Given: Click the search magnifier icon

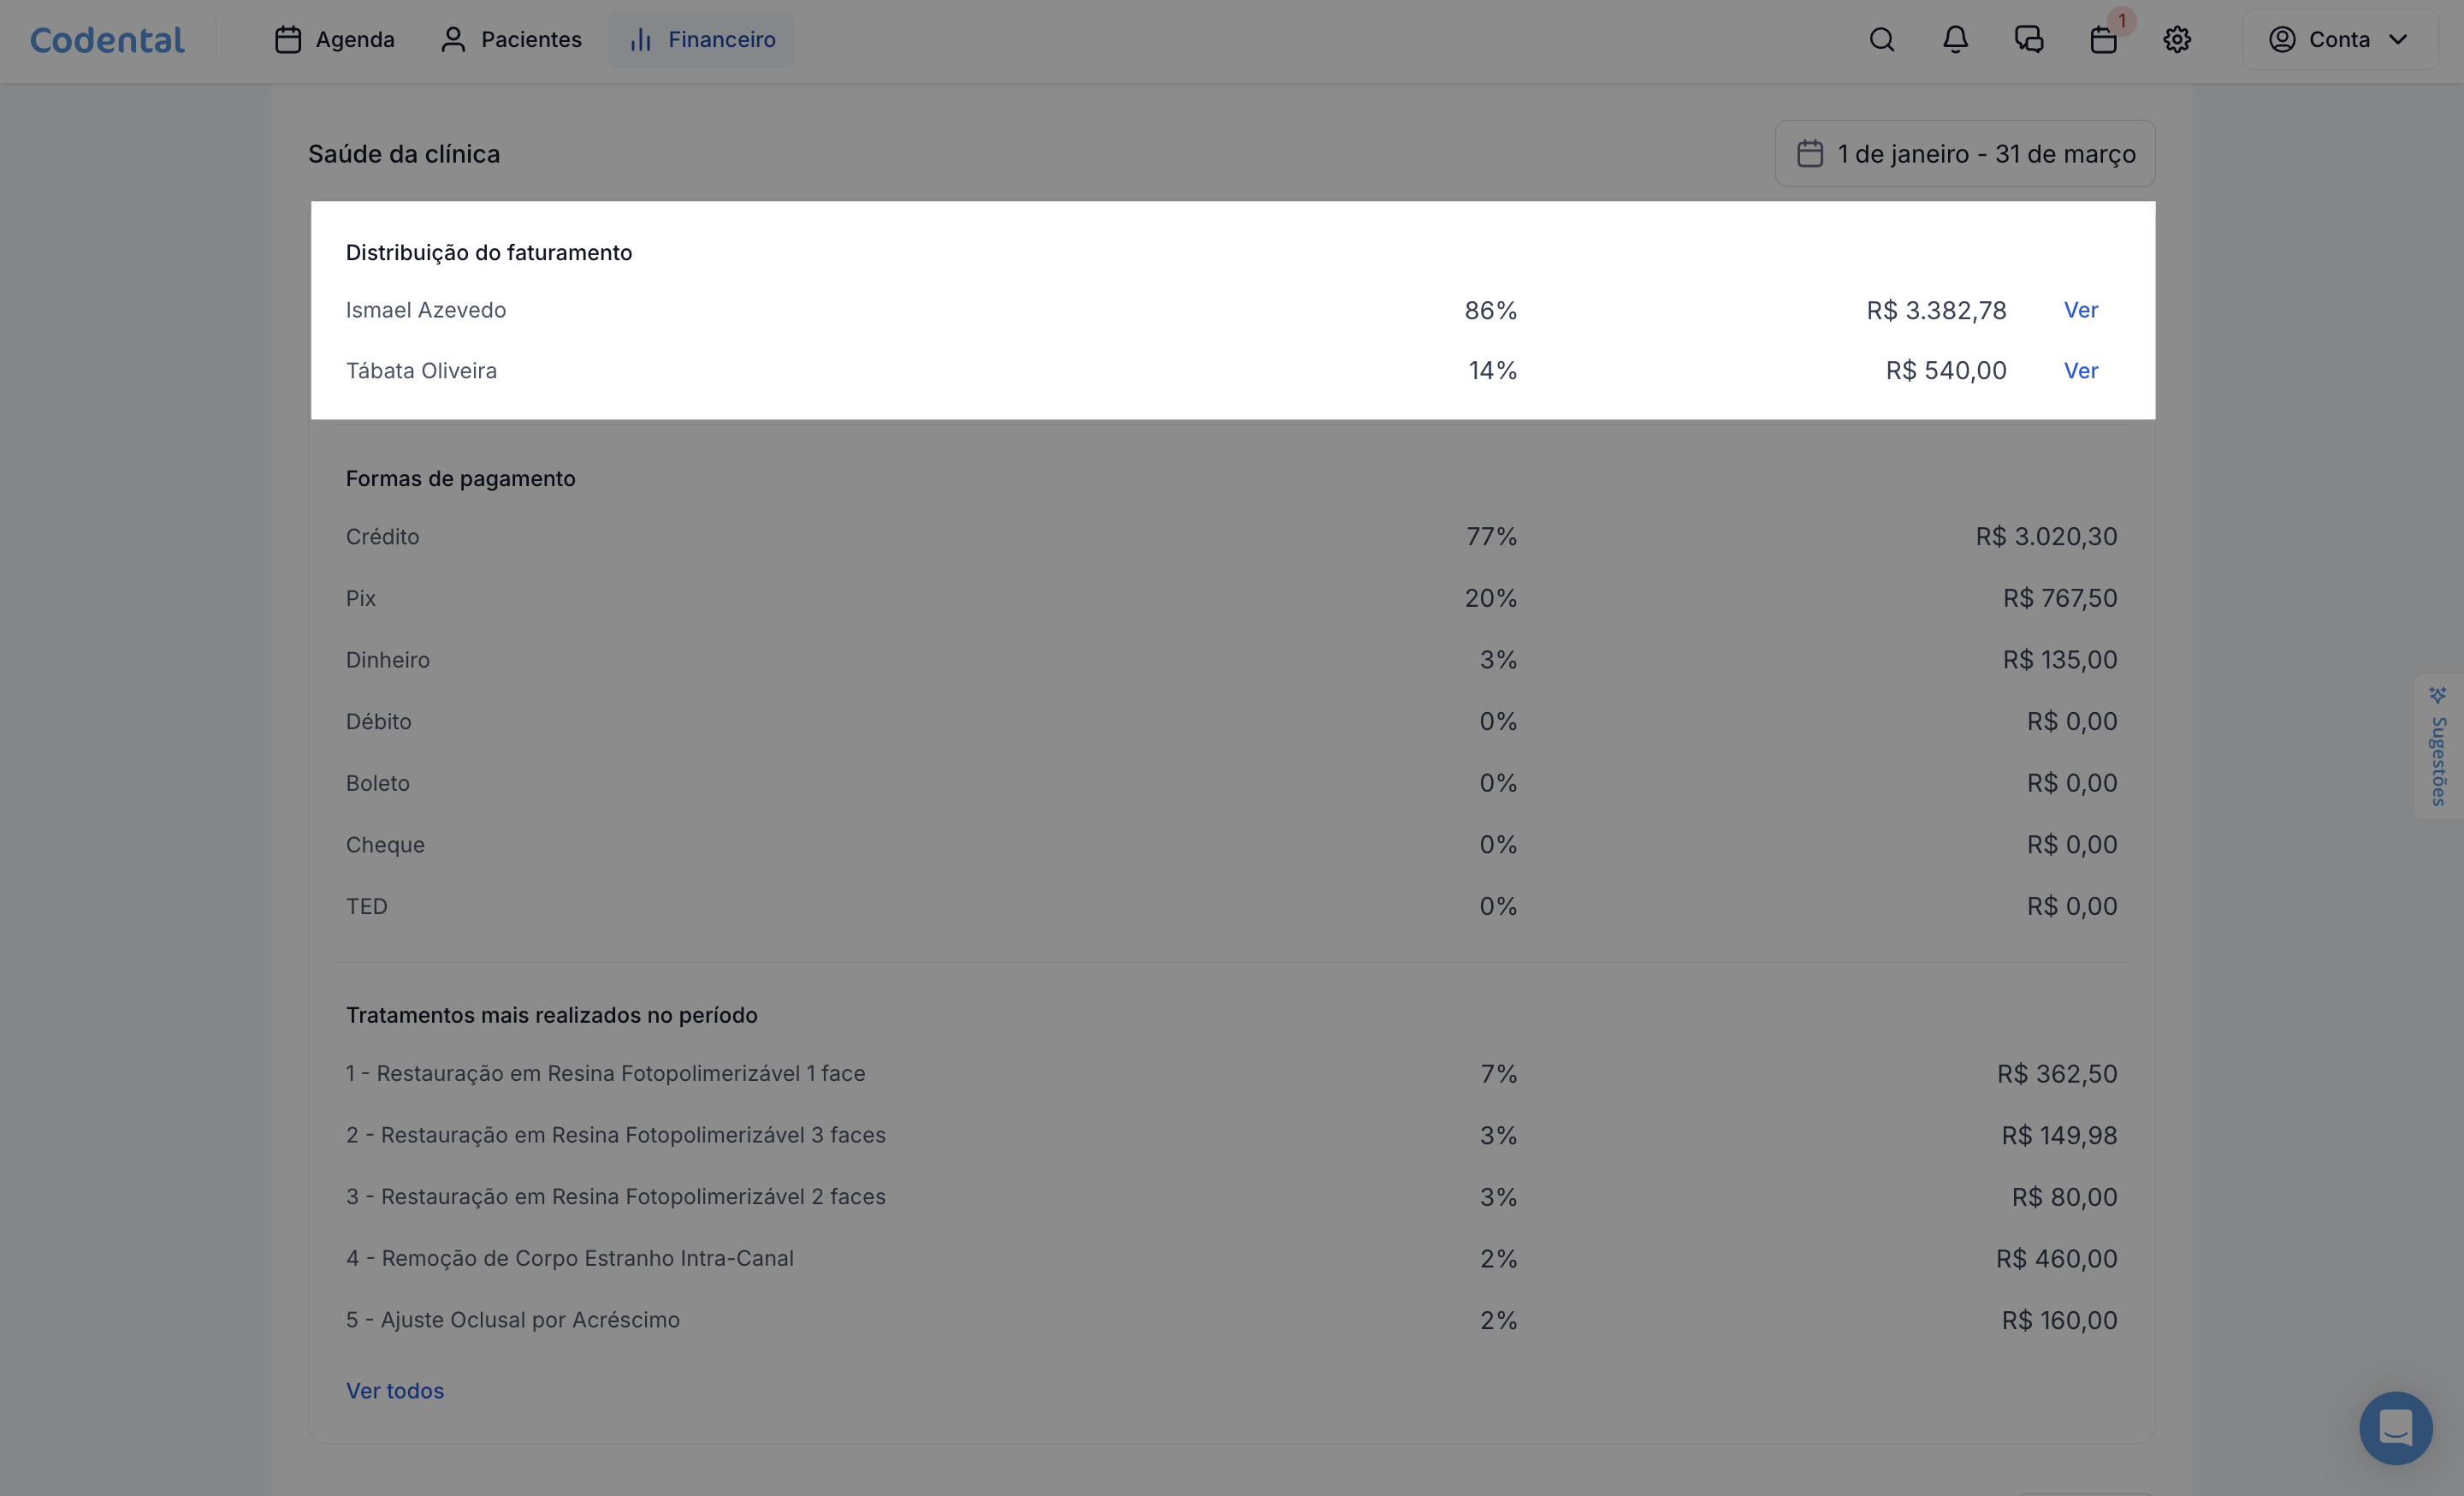Looking at the screenshot, I should (x=1881, y=39).
